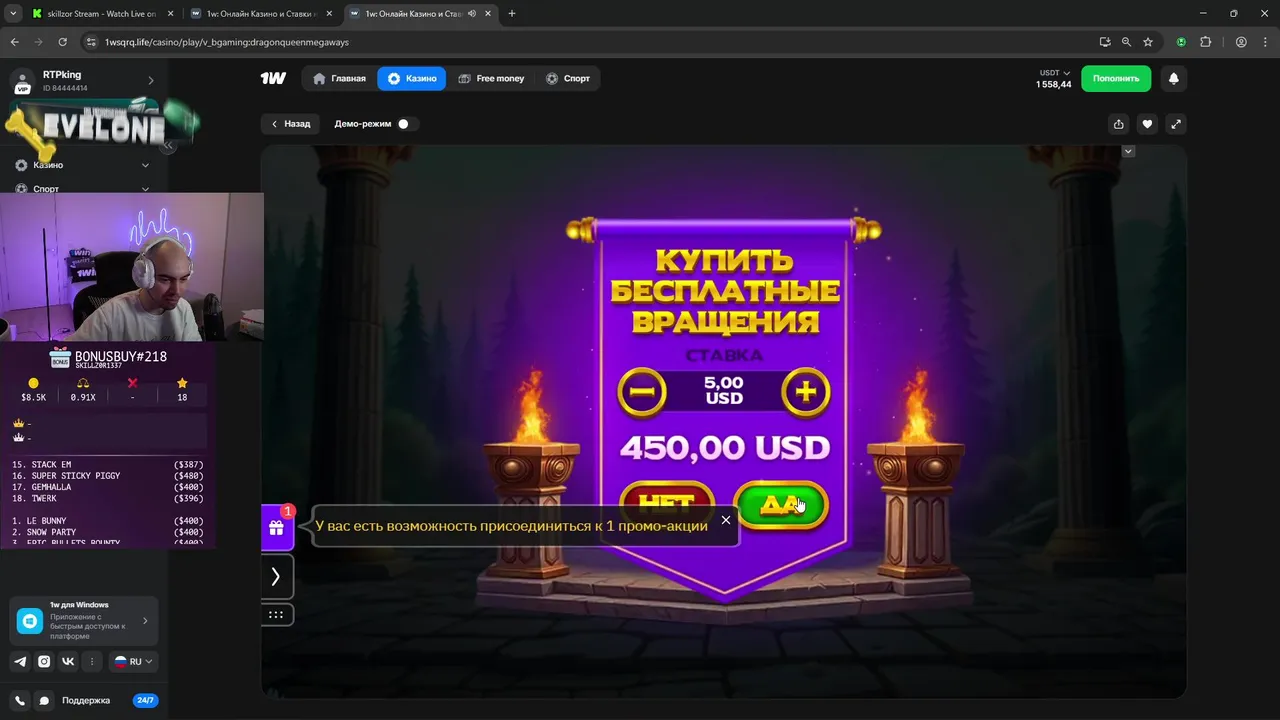Open the gift promo box icon
This screenshot has height=720, width=1280.
277,527
